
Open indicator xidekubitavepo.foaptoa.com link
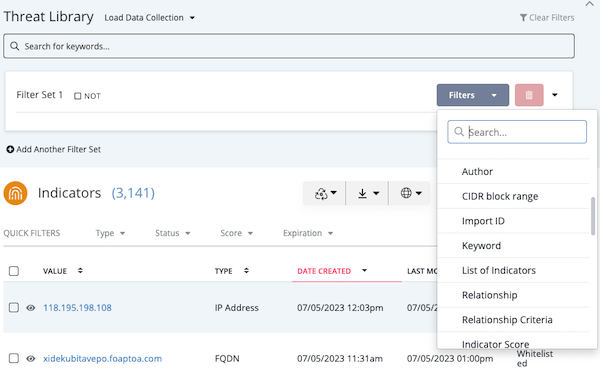pyautogui.click(x=102, y=359)
